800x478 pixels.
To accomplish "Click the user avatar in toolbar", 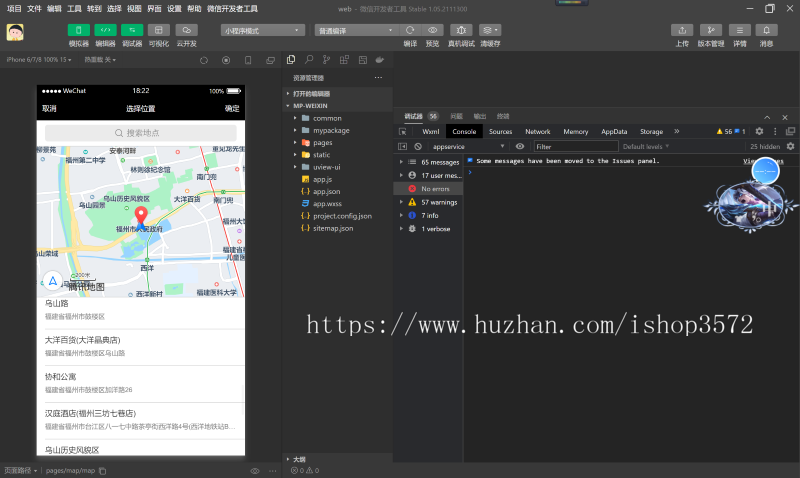I will click(15, 32).
